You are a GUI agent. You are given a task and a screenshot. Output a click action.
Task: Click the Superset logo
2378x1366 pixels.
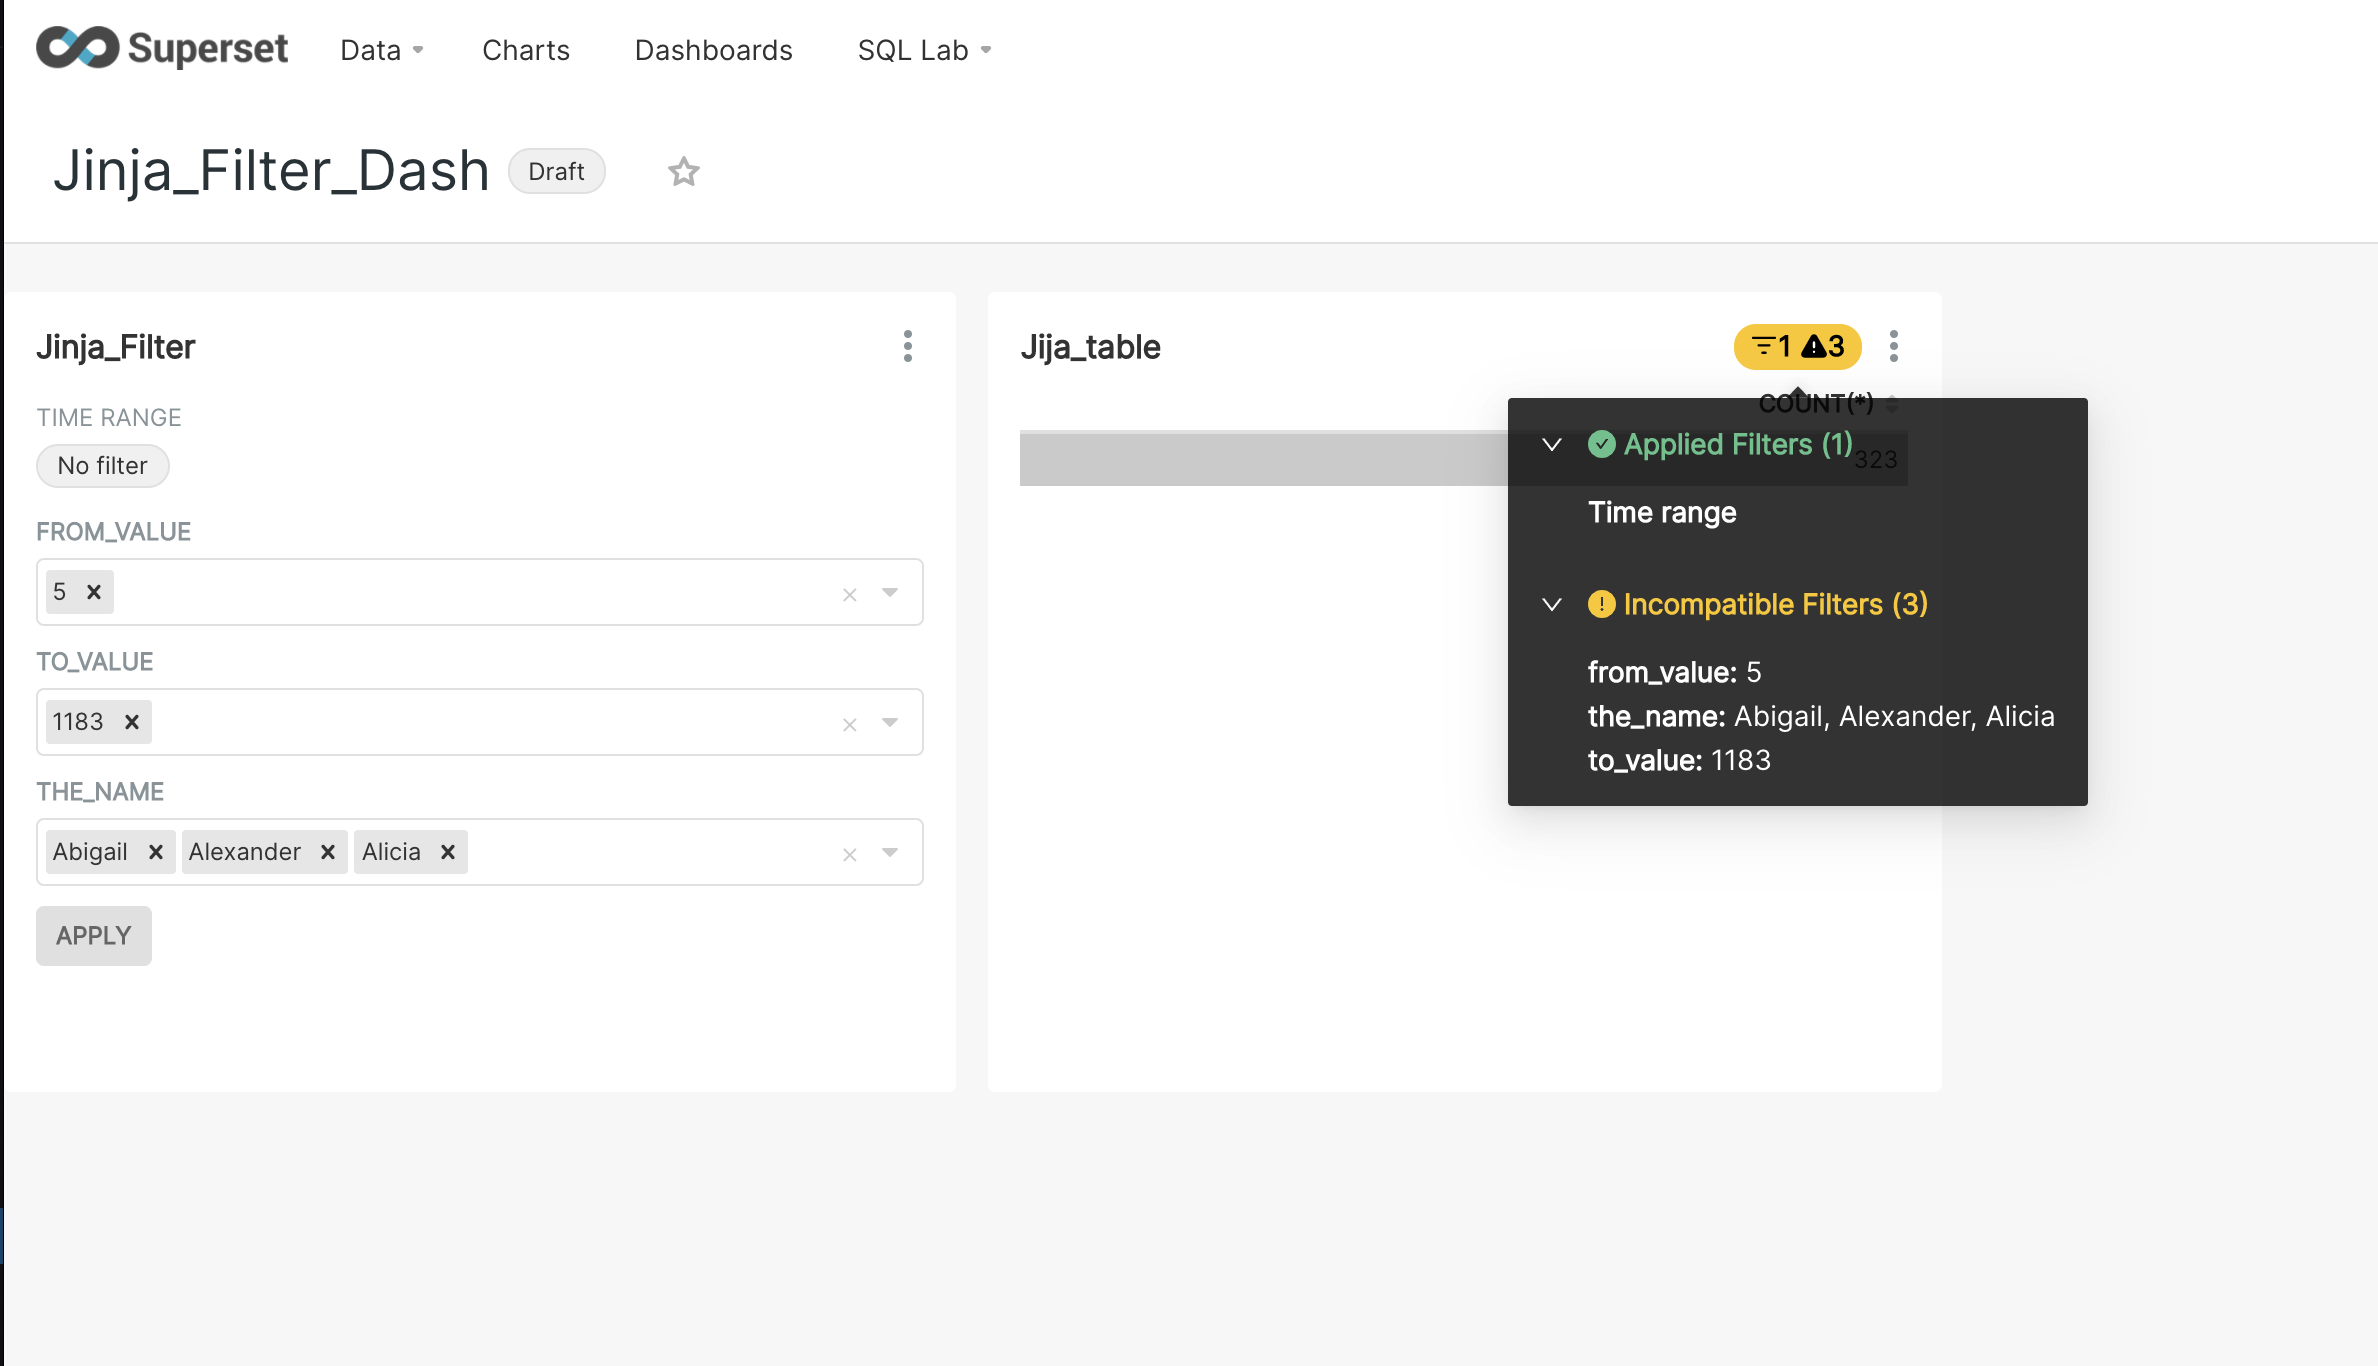coord(161,48)
